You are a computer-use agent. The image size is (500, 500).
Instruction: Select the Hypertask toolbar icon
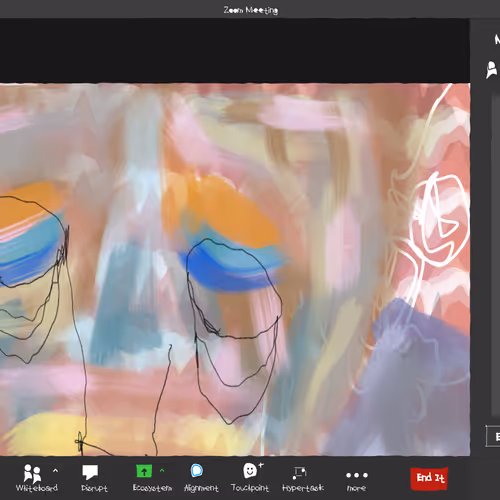coord(299,473)
